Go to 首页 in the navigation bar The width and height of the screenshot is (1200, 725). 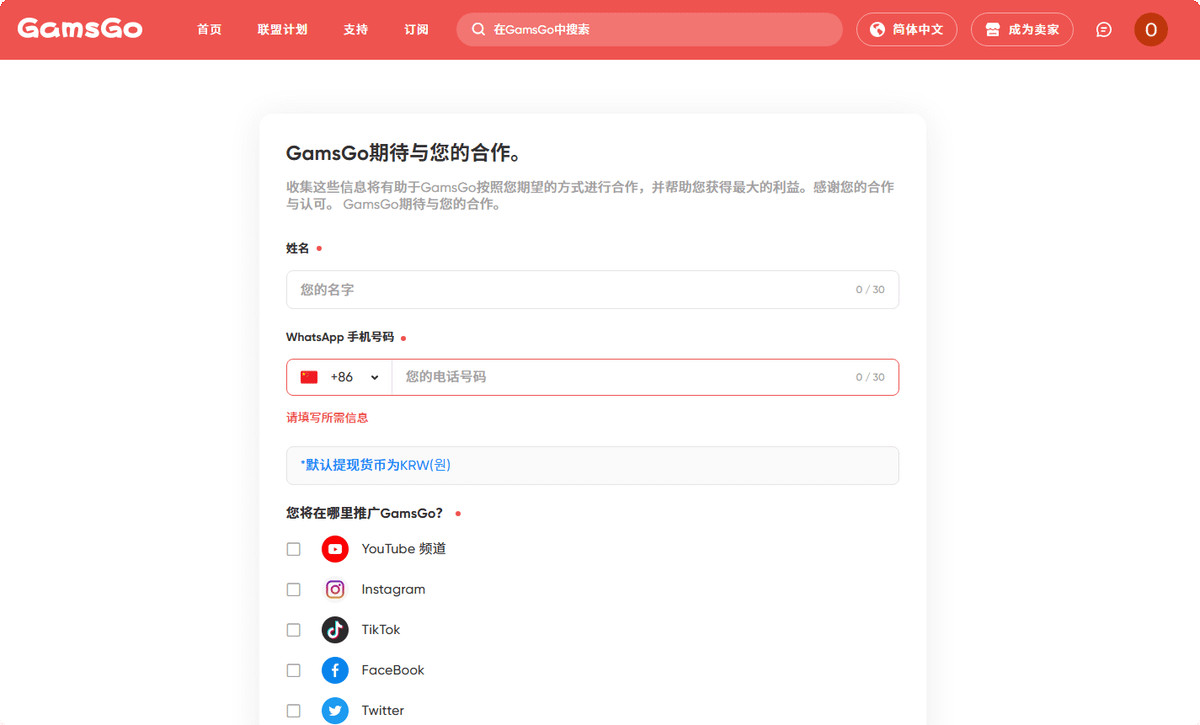click(x=209, y=29)
